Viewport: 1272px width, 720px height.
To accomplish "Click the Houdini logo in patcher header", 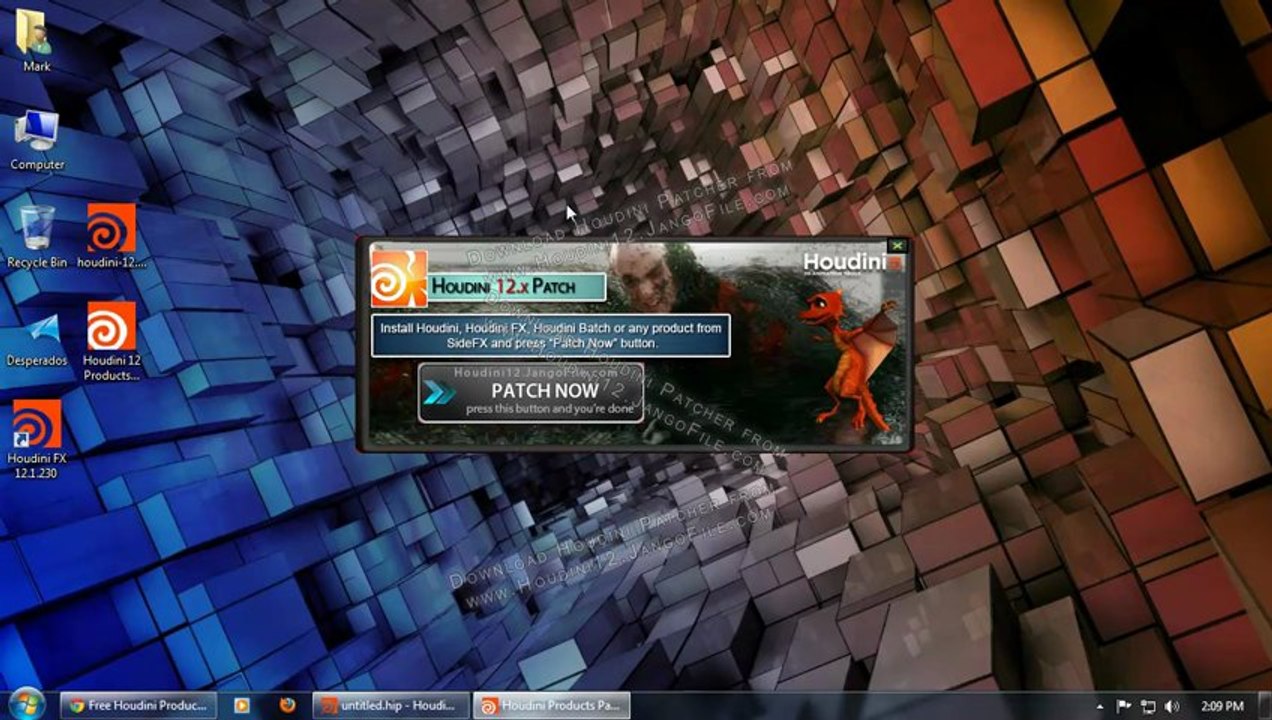I will tap(399, 278).
